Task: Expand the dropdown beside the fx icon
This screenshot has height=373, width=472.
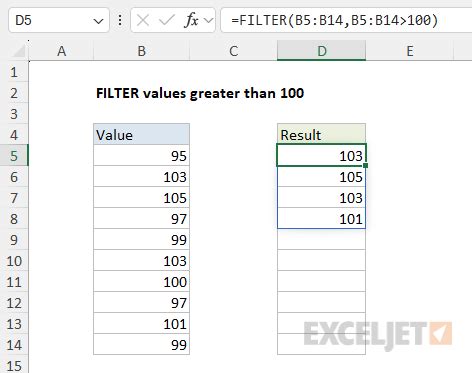Action: click(x=209, y=21)
